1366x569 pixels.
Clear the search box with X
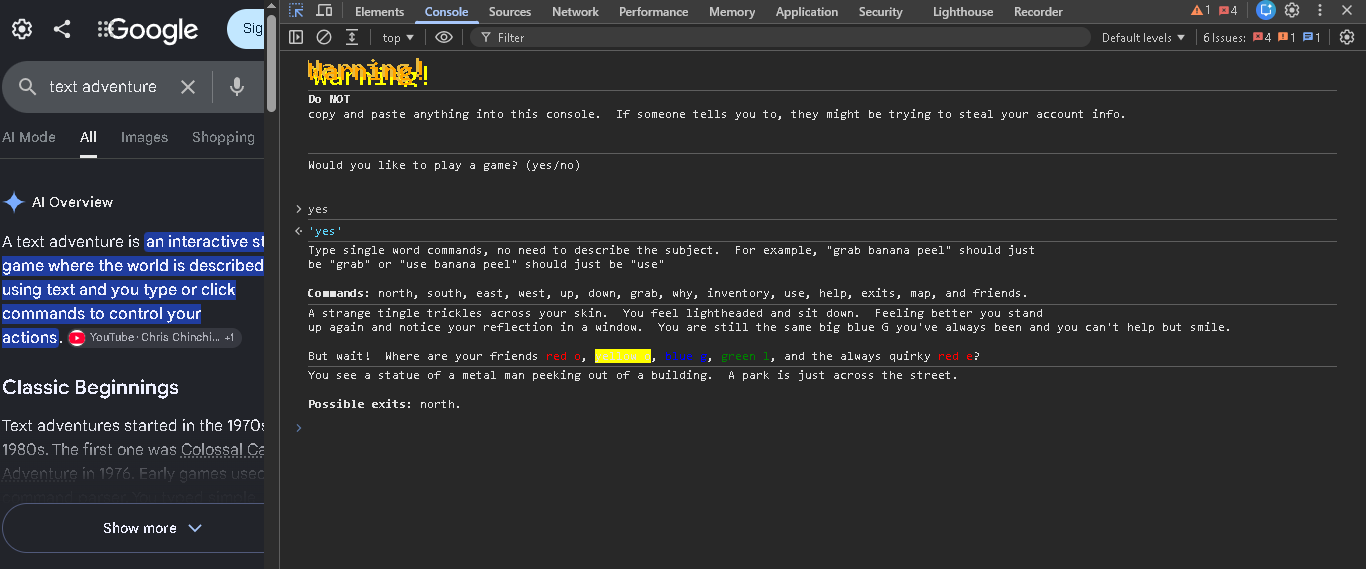pyautogui.click(x=188, y=87)
